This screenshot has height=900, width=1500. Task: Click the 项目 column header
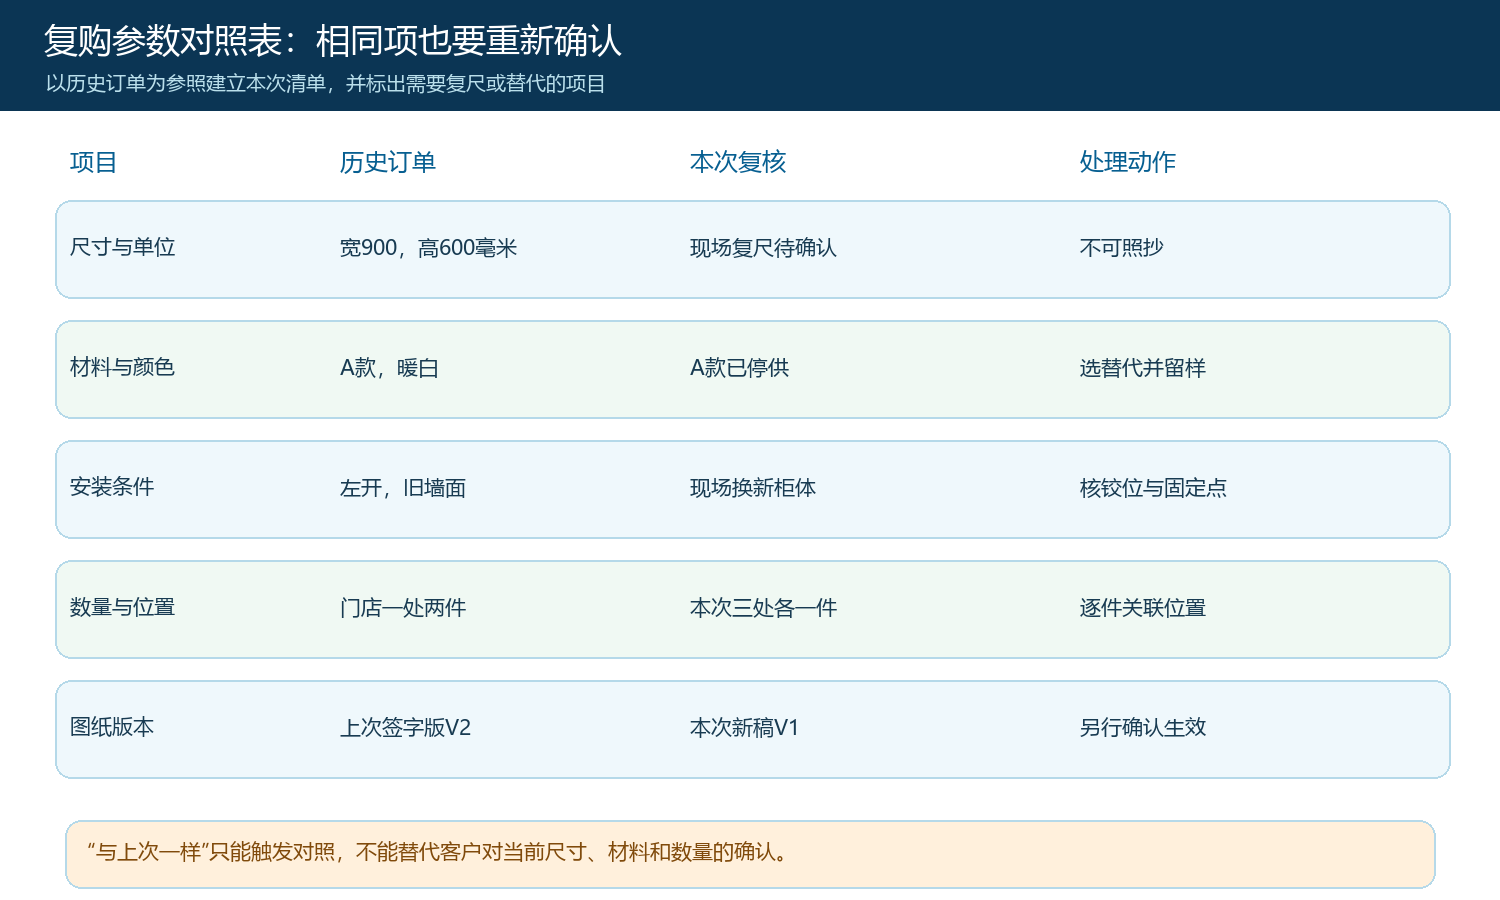coord(94,162)
